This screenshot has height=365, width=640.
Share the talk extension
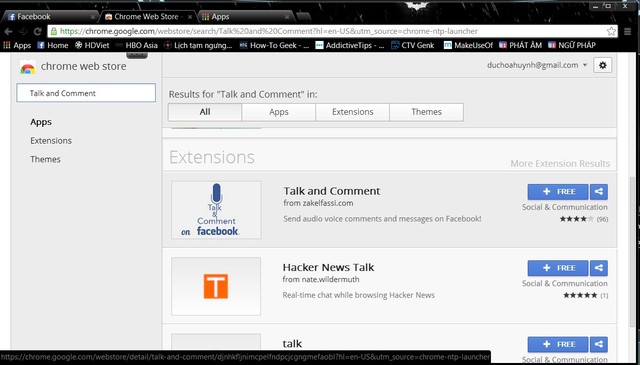599,345
